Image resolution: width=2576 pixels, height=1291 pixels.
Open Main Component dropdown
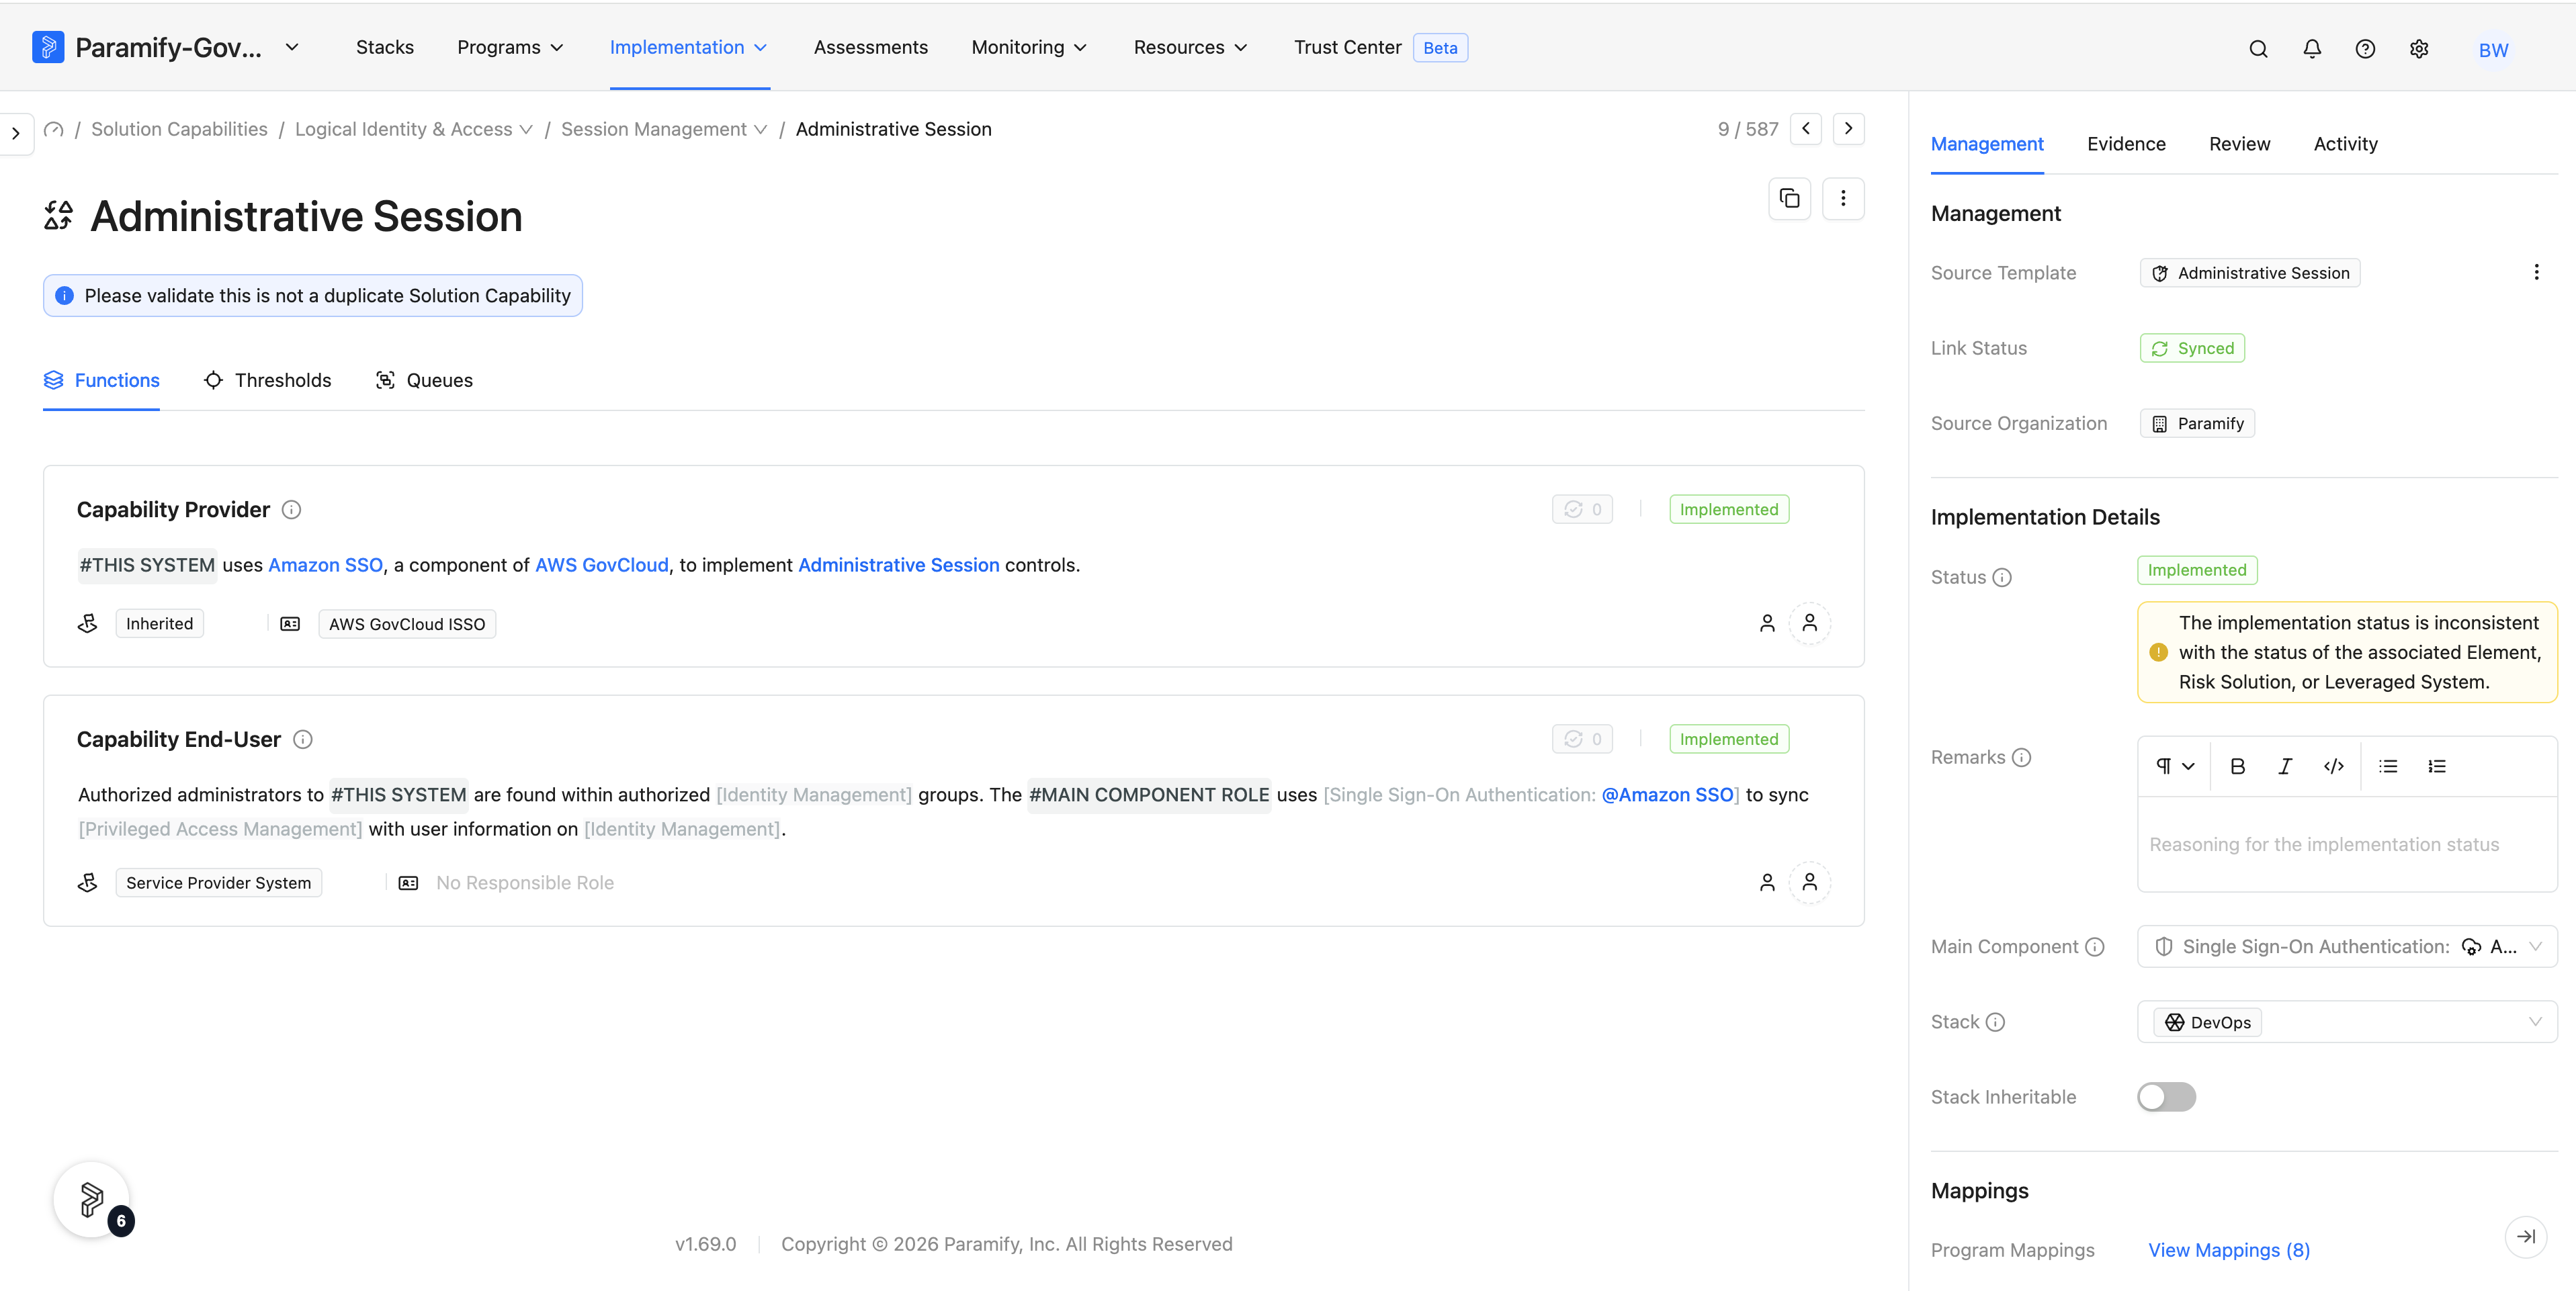[x=2347, y=947]
